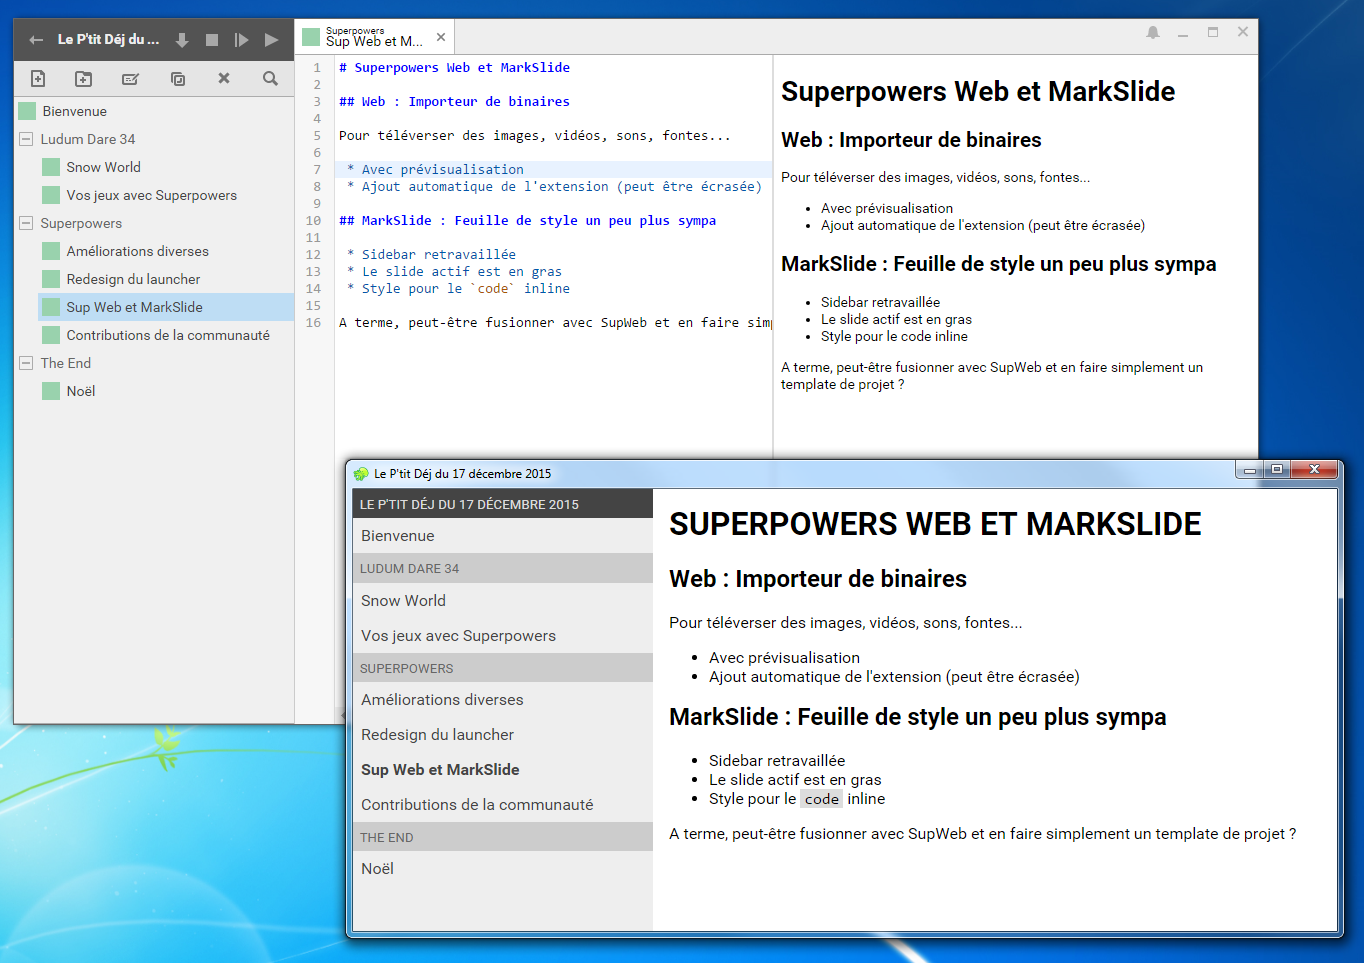The width and height of the screenshot is (1364, 963).
Task: Click Bienvenue in the slideshow sidebar
Action: point(502,535)
